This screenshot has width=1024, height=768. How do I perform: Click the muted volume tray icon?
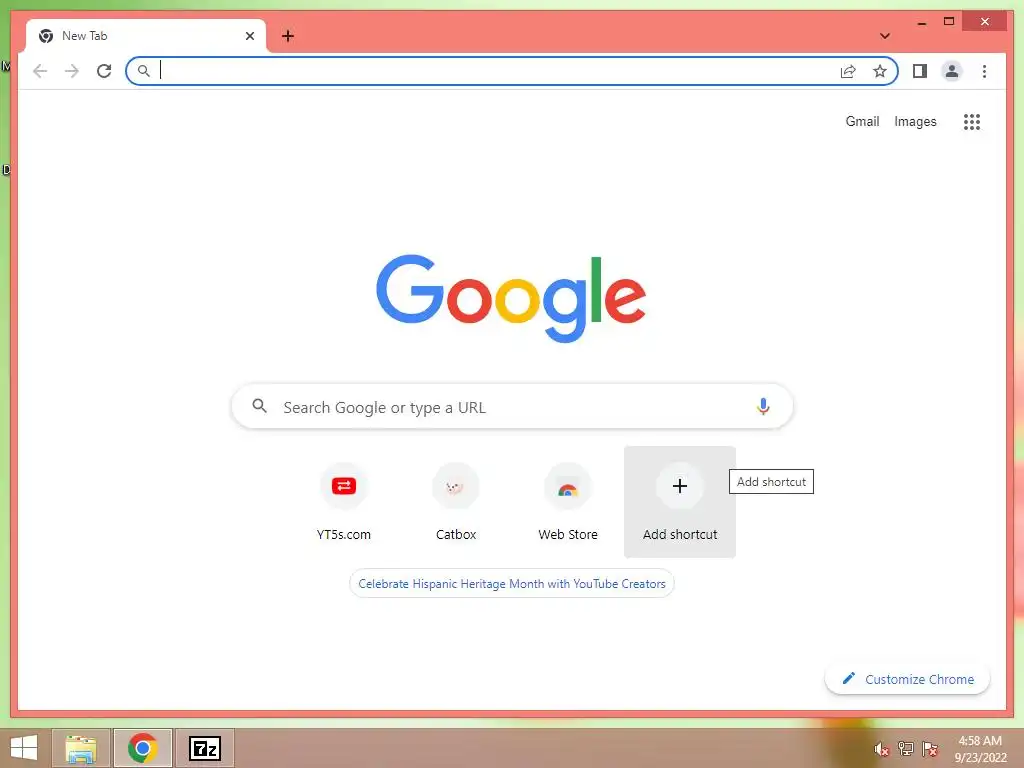pyautogui.click(x=882, y=749)
